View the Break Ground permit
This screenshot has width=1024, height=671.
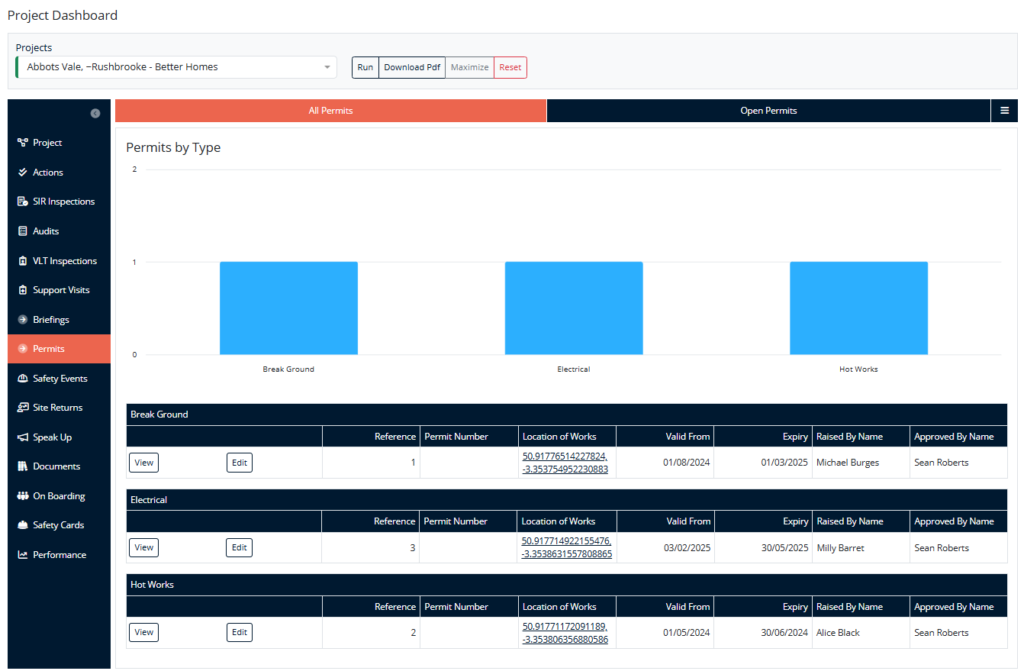[x=144, y=463]
